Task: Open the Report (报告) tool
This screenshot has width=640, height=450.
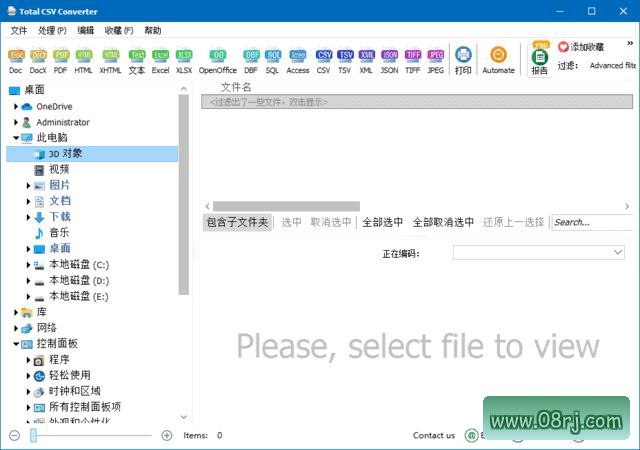Action: pos(540,59)
